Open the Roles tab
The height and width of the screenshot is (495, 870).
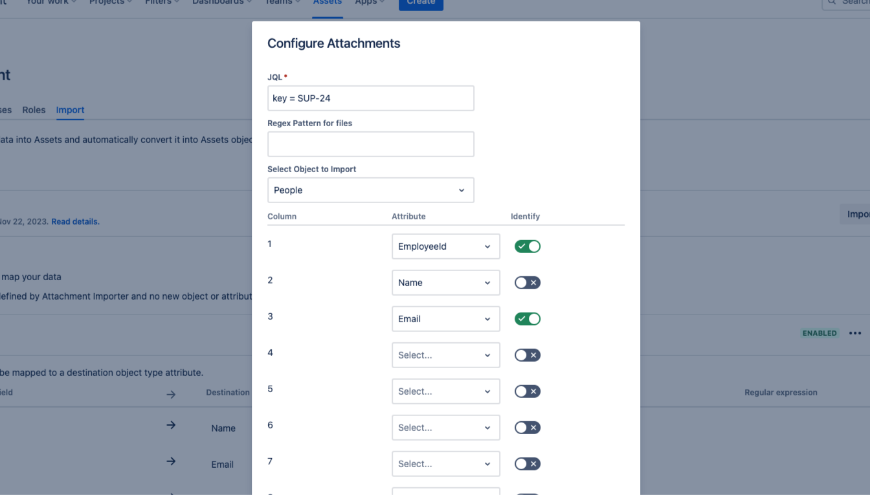tap(34, 110)
